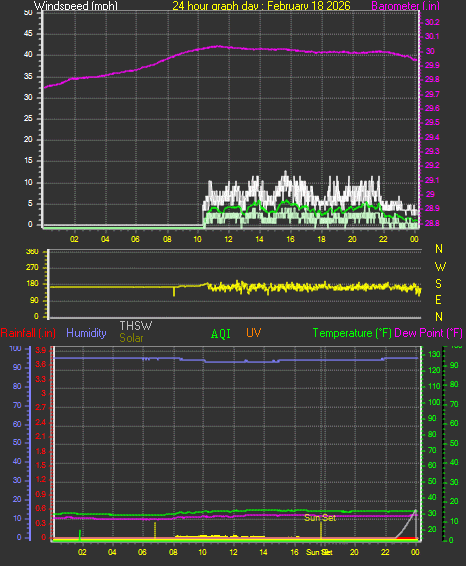This screenshot has width=466, height=566.
Task: Click "50" on the blue humidity axis
Action: (17, 443)
